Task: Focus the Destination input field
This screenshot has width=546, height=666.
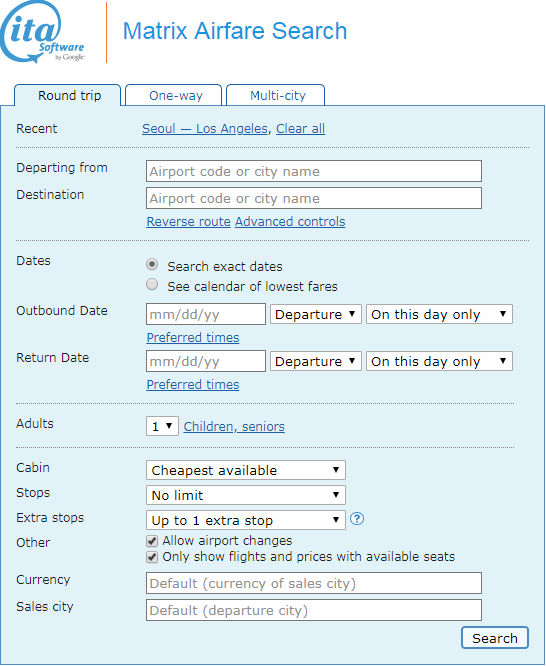Action: point(314,198)
